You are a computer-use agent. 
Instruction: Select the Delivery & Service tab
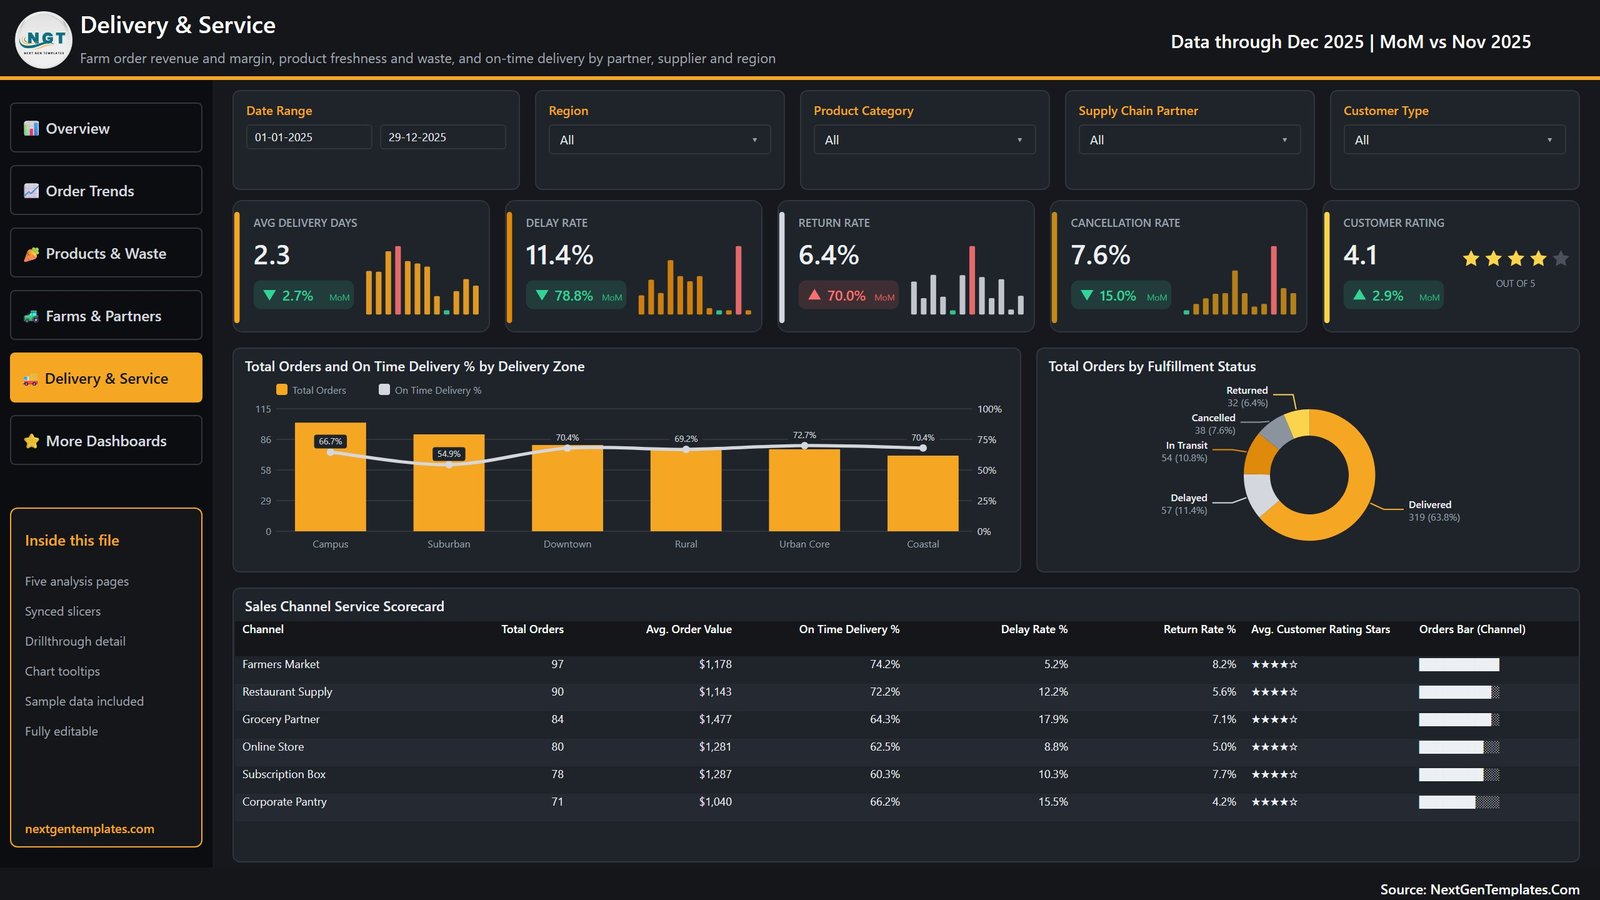coord(106,378)
